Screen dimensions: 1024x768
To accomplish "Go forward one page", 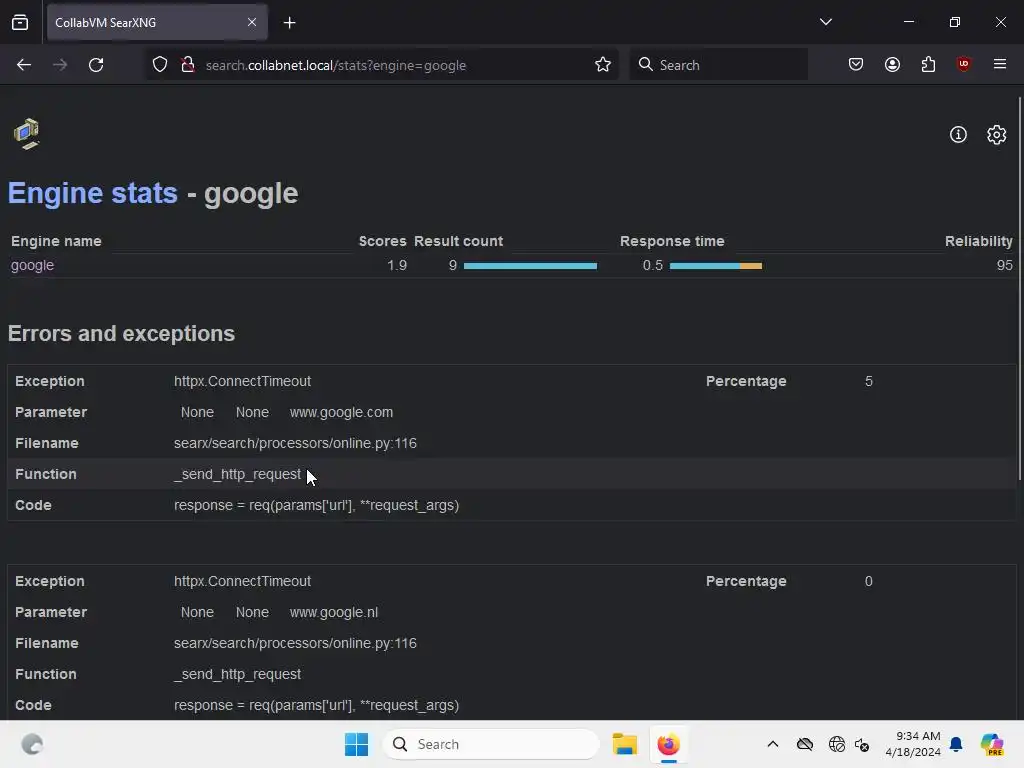I will coord(60,65).
